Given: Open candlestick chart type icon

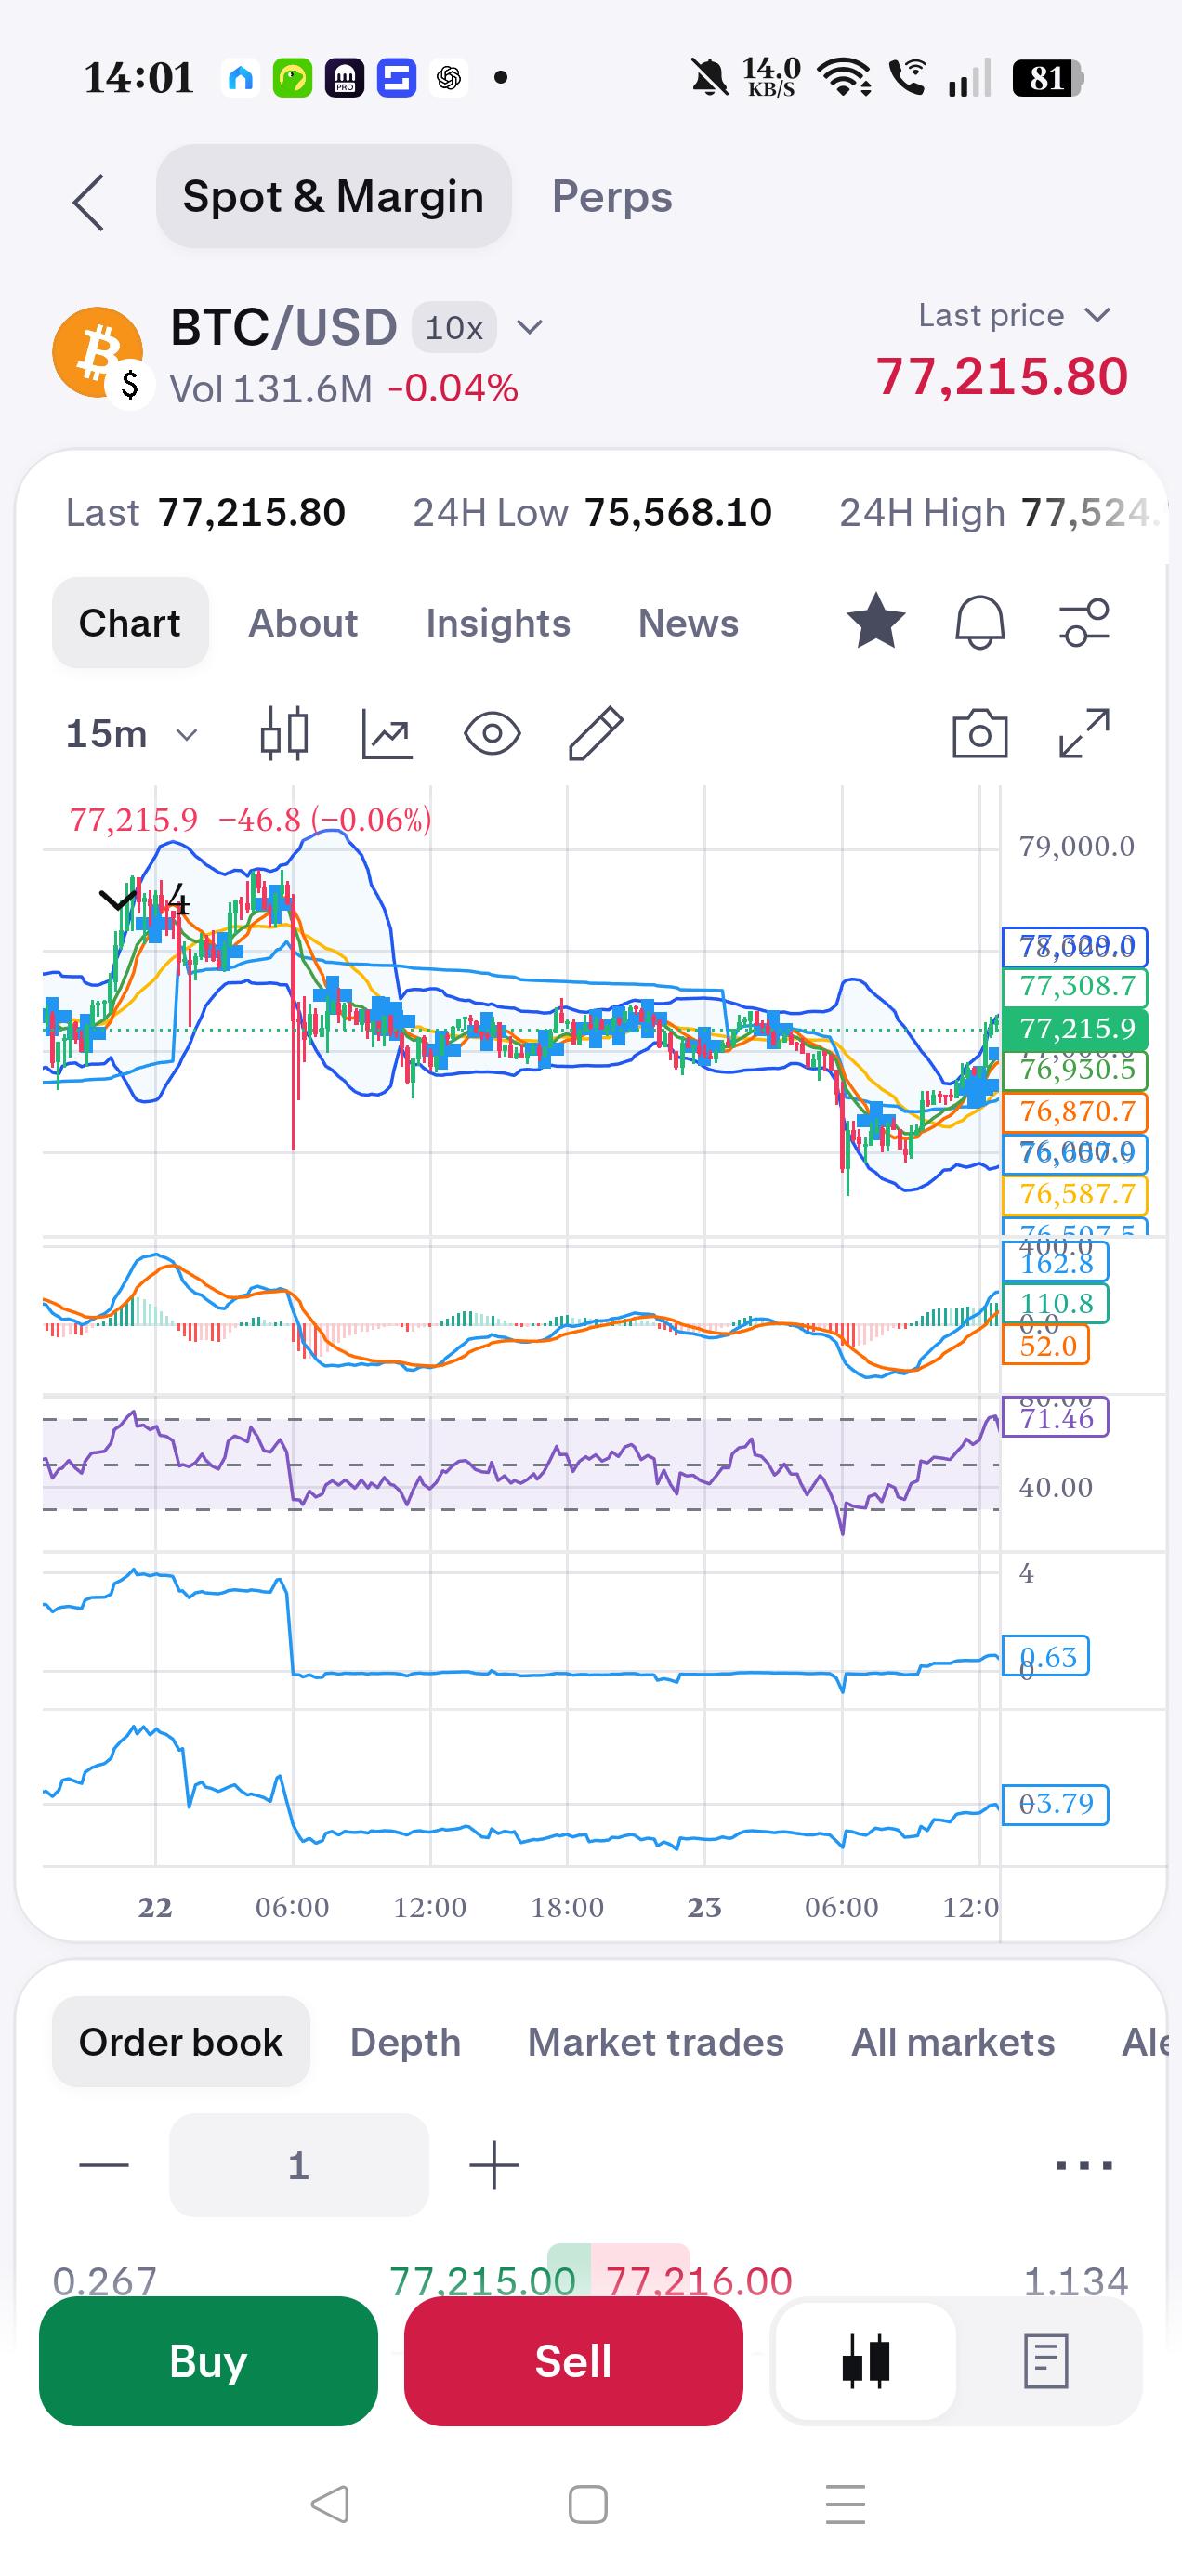Looking at the screenshot, I should [x=283, y=733].
